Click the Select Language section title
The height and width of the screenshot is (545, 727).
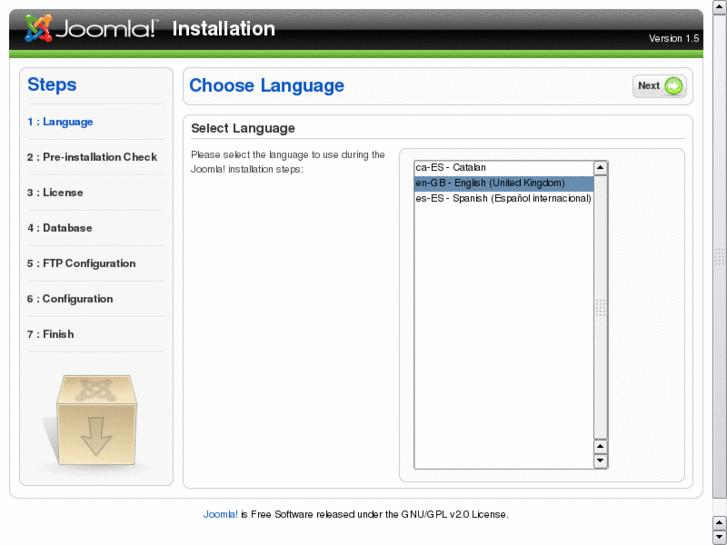tap(243, 128)
